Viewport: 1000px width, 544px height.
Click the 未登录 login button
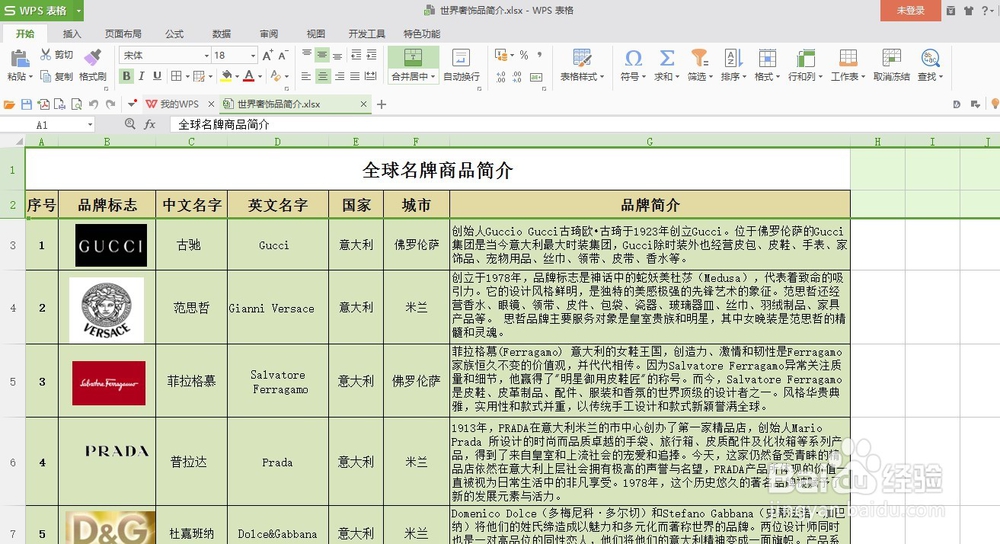tap(910, 10)
